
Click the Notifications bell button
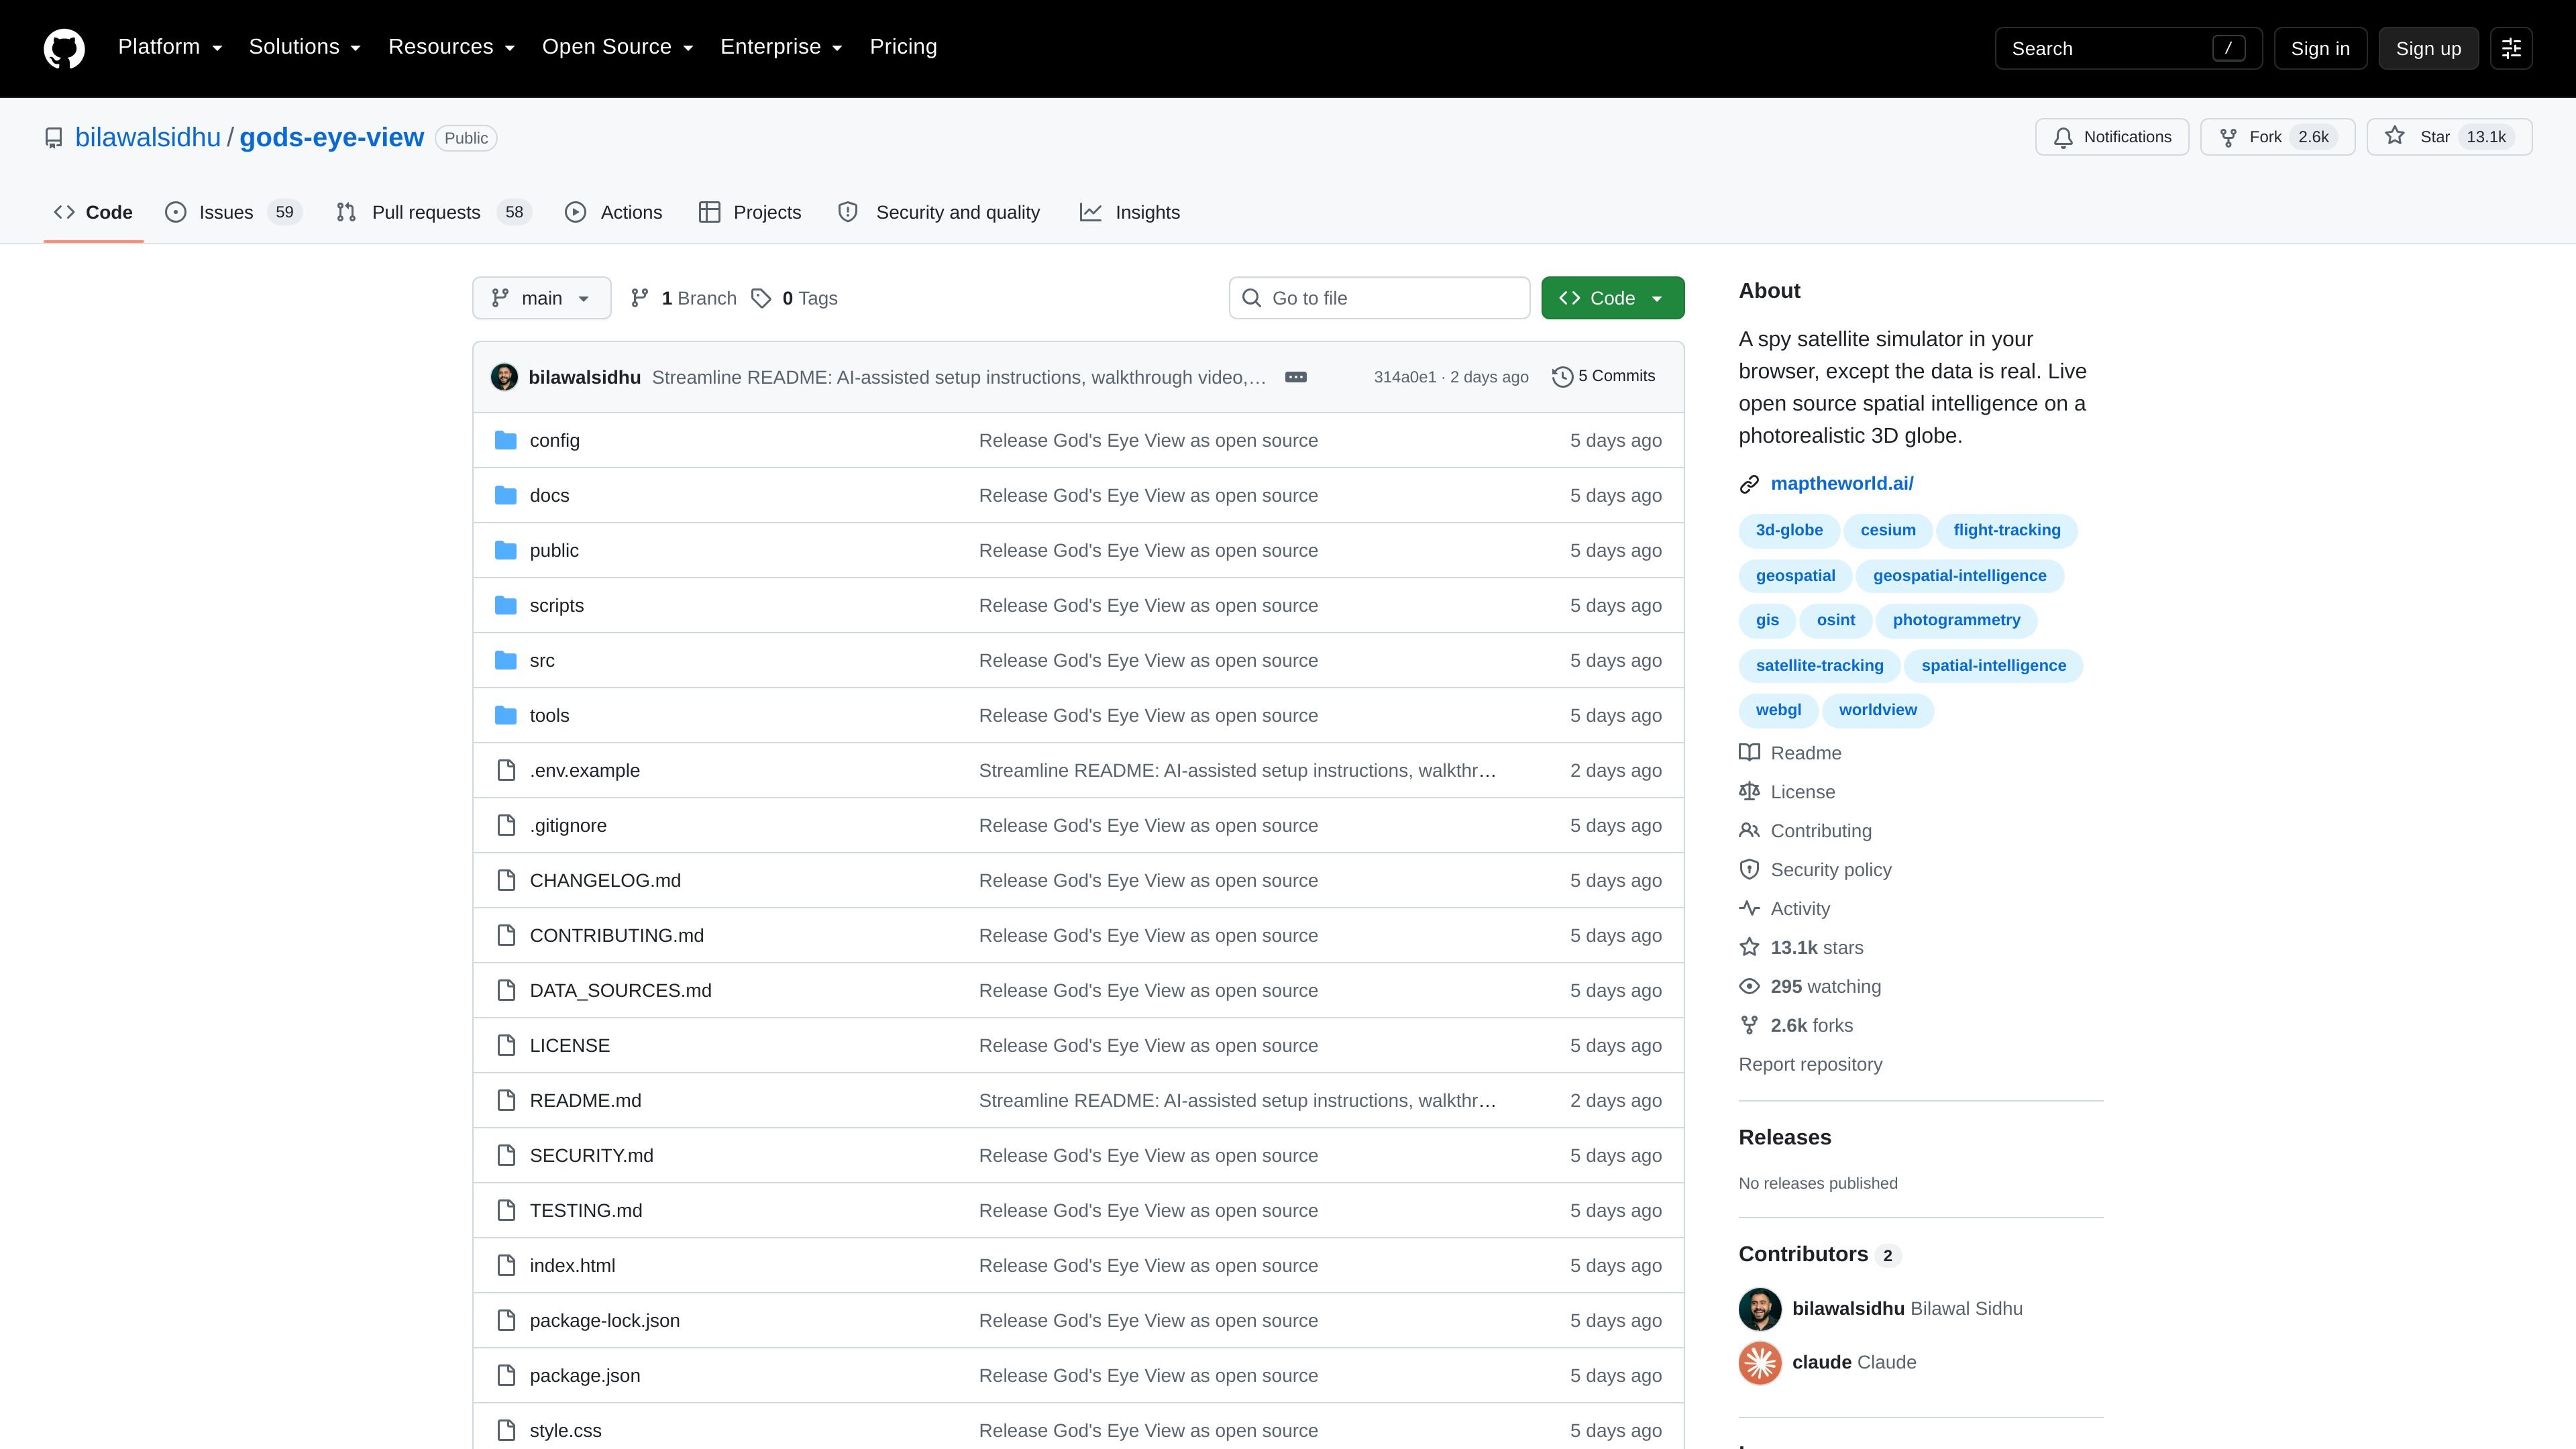(2111, 137)
